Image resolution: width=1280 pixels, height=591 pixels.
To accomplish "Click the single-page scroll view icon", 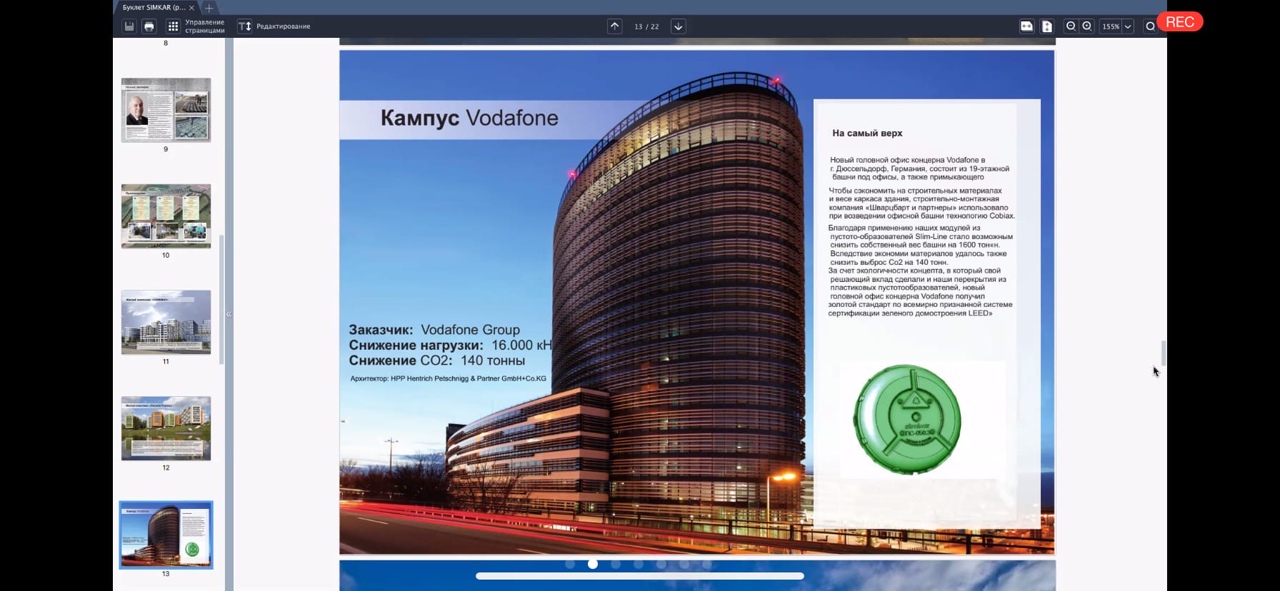I will click(x=1047, y=26).
